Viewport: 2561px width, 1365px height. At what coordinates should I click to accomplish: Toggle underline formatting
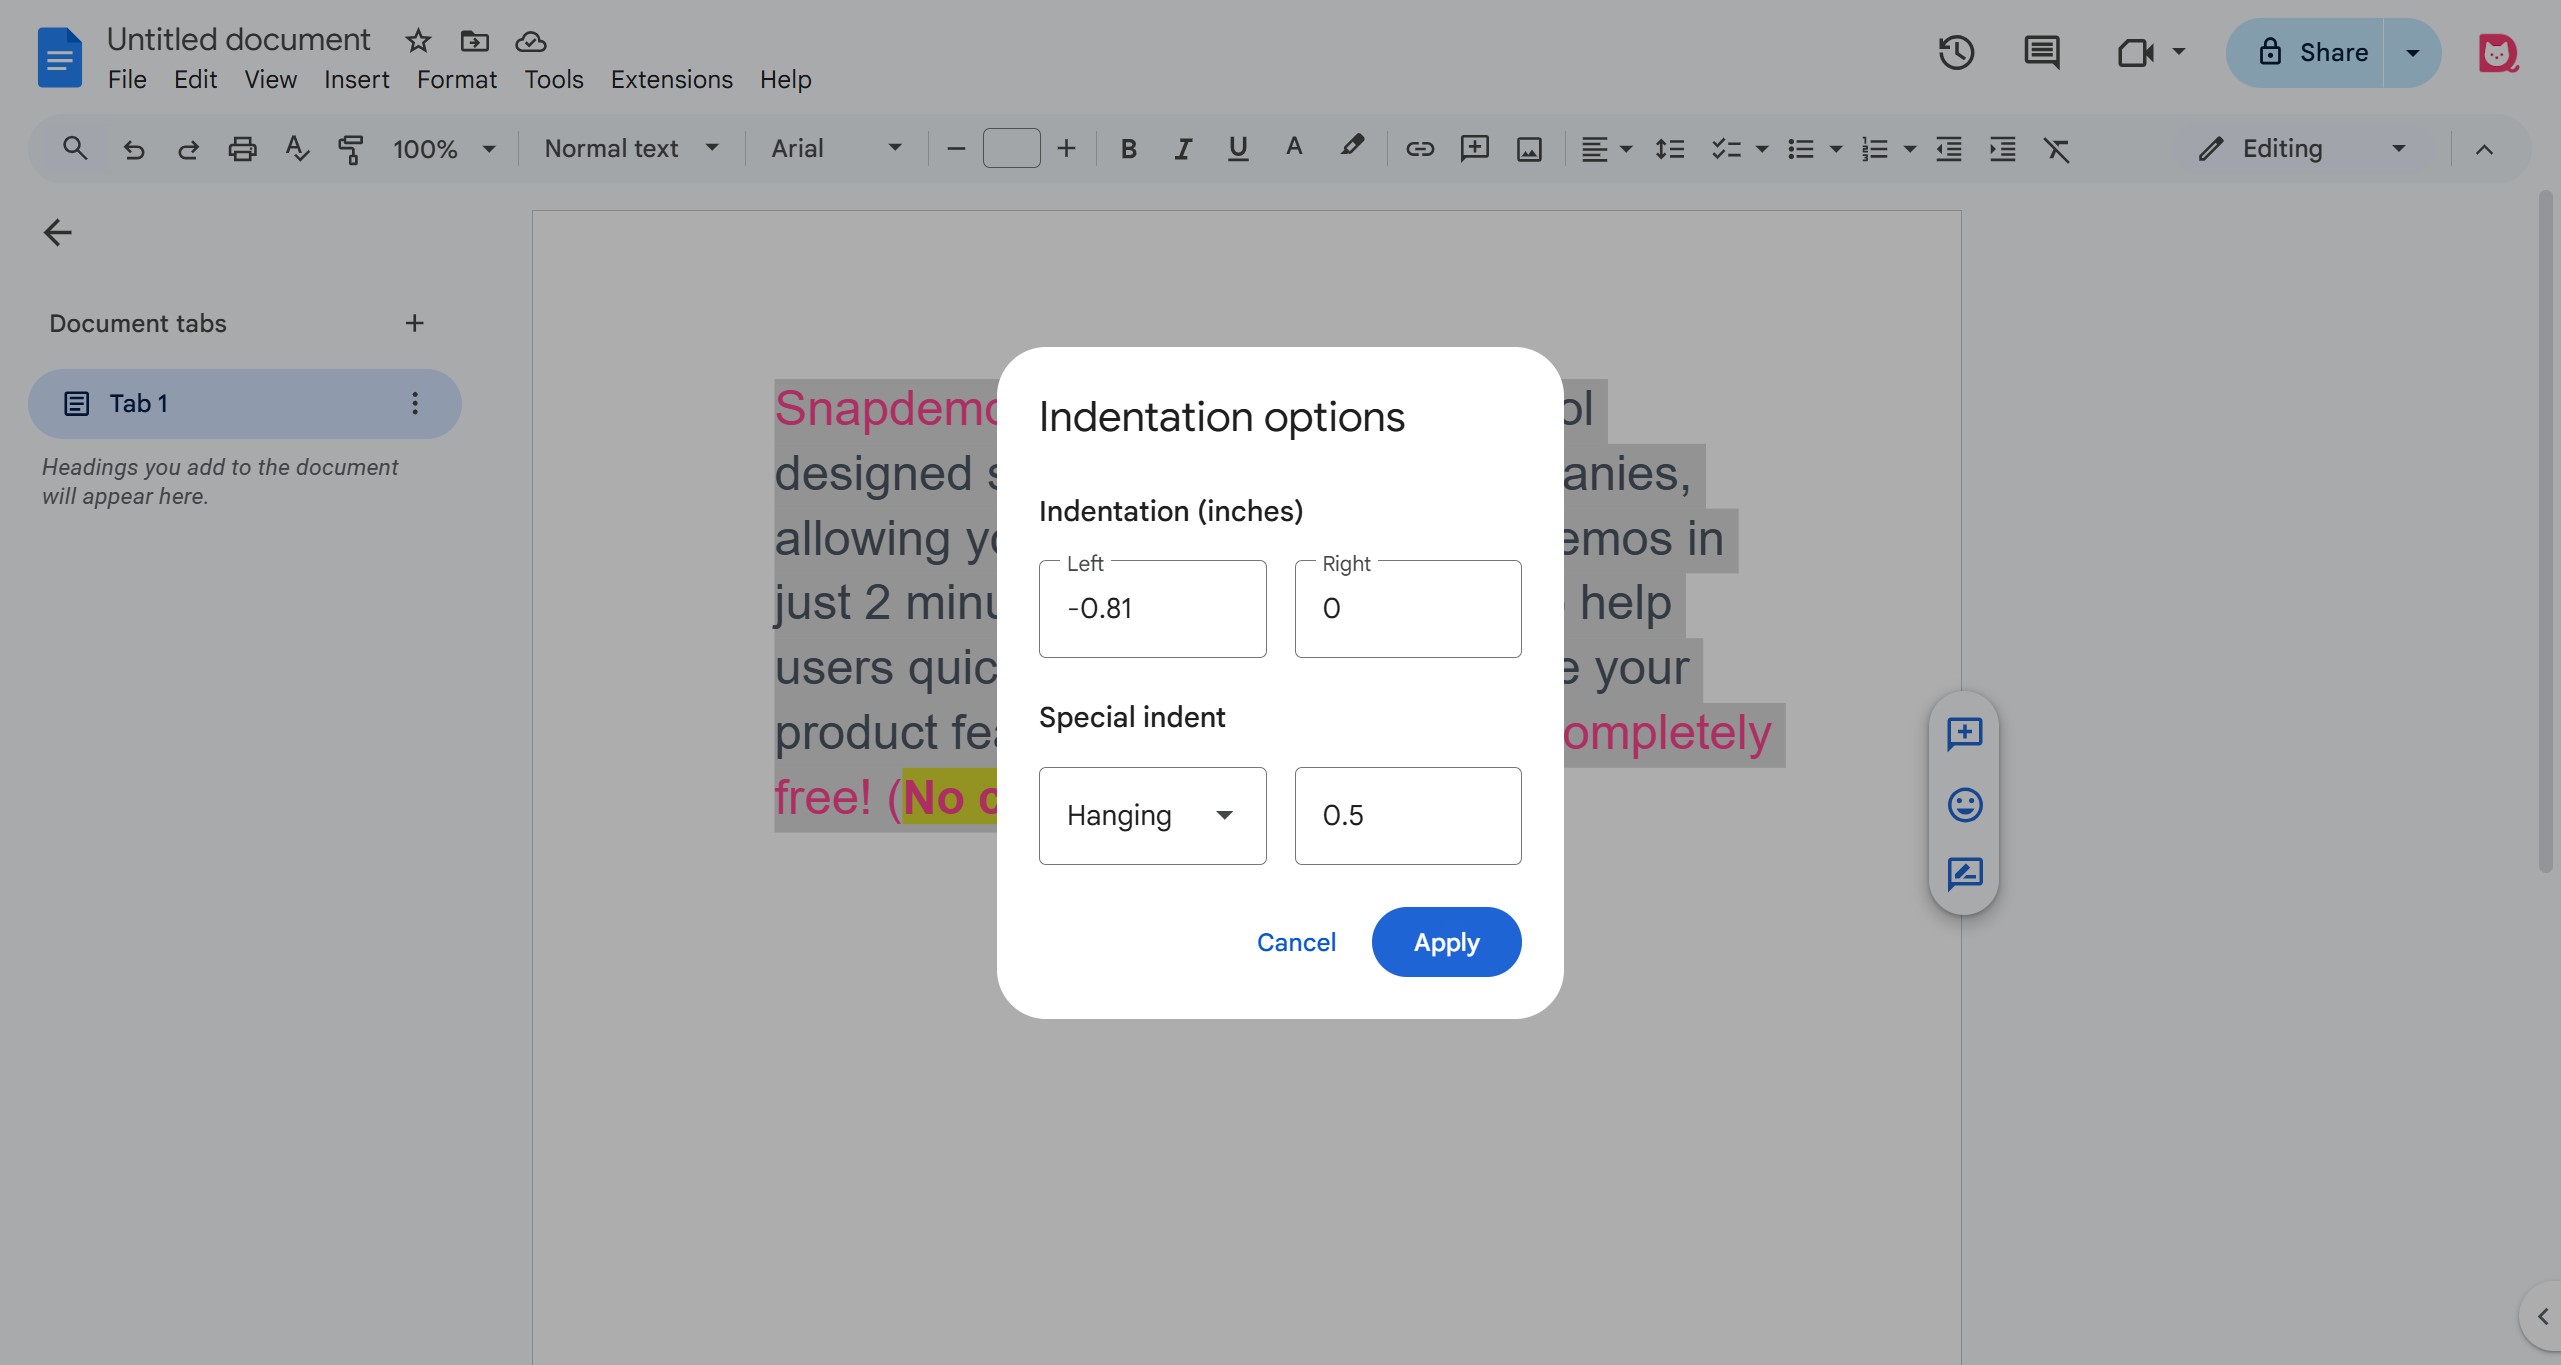pos(1238,149)
